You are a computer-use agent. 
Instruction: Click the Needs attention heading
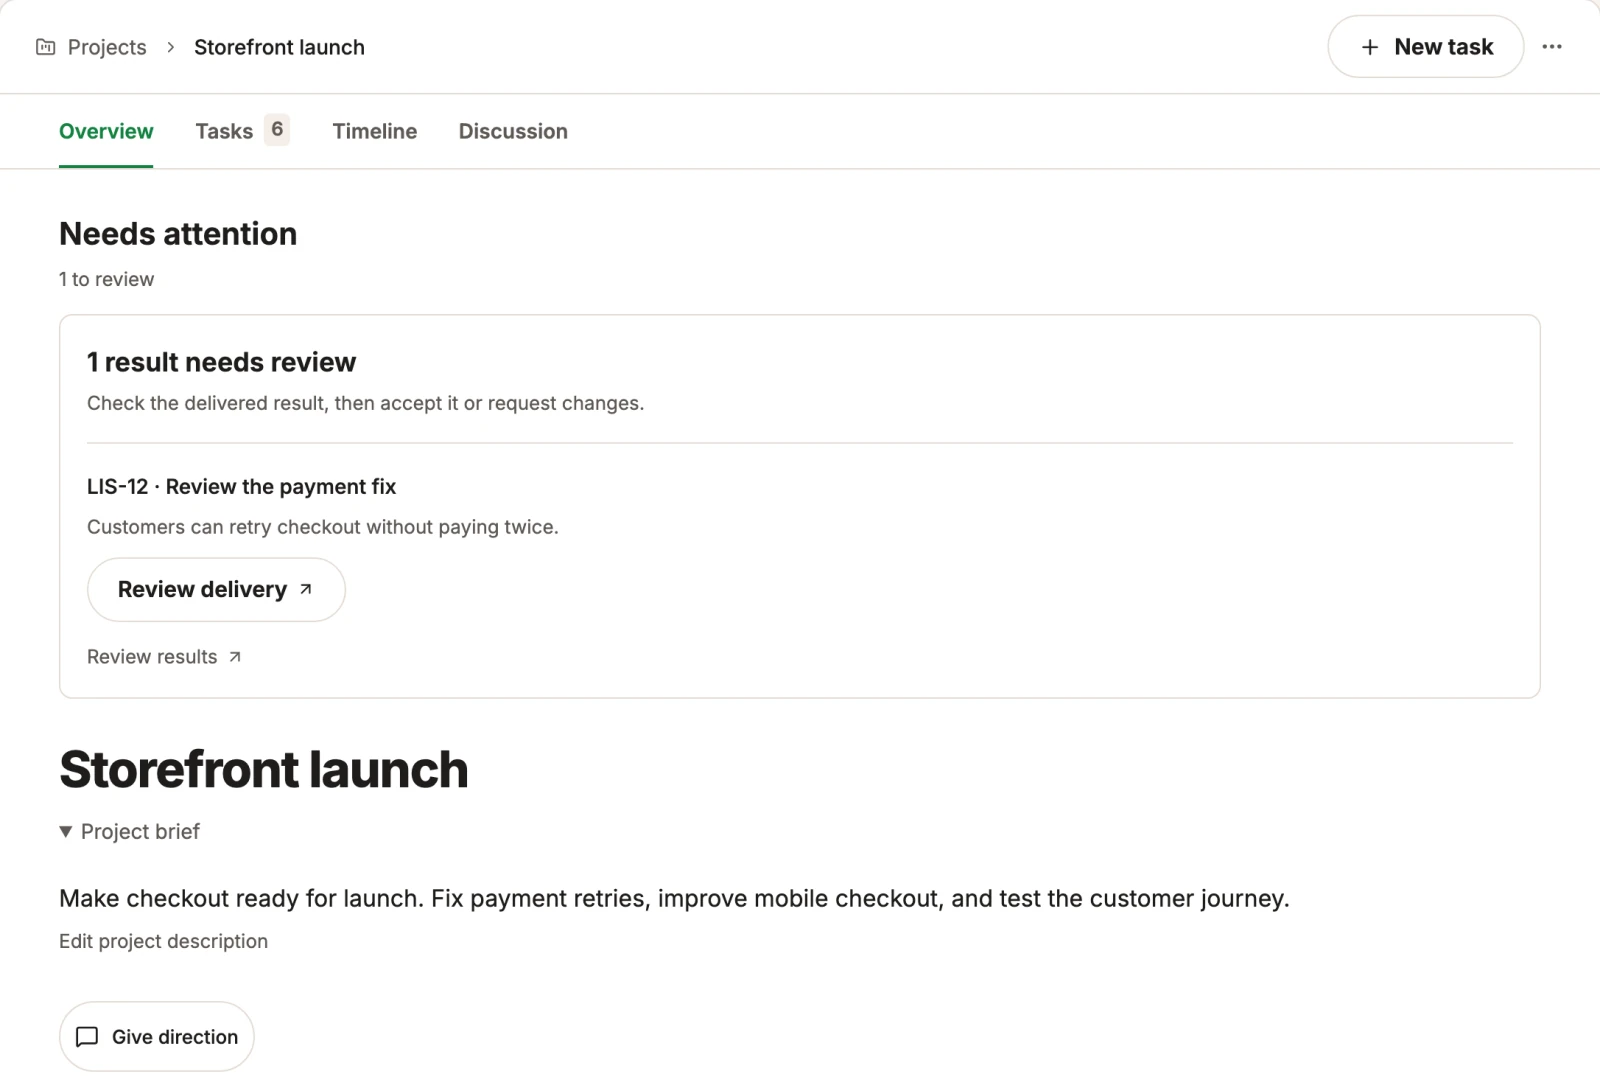tap(178, 234)
